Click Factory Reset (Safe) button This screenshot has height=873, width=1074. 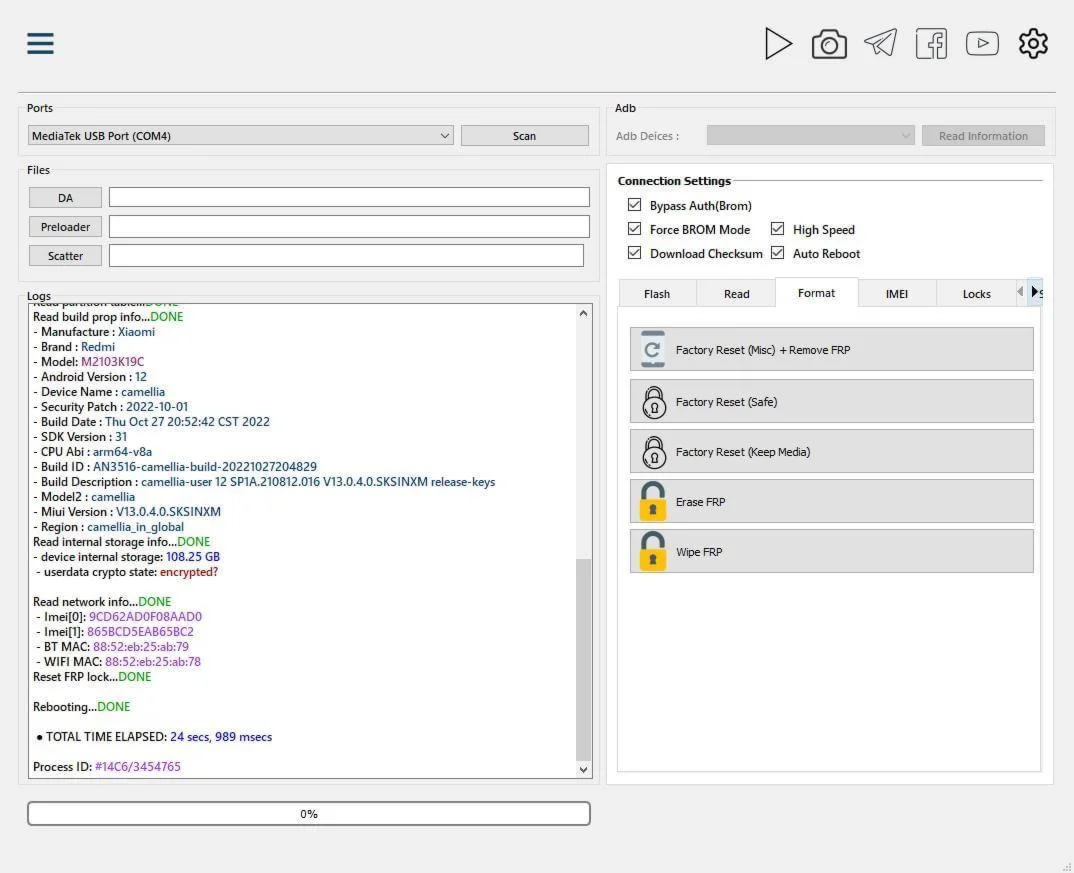tap(831, 401)
